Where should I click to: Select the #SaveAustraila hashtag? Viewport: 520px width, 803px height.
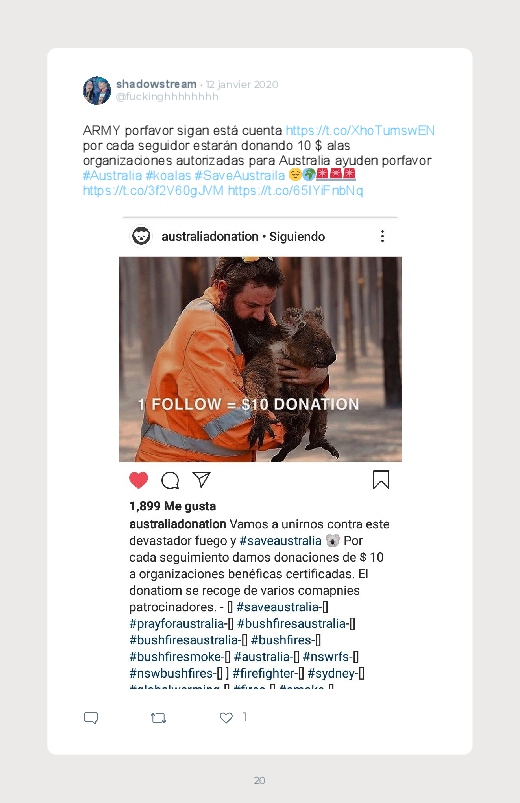click(239, 176)
